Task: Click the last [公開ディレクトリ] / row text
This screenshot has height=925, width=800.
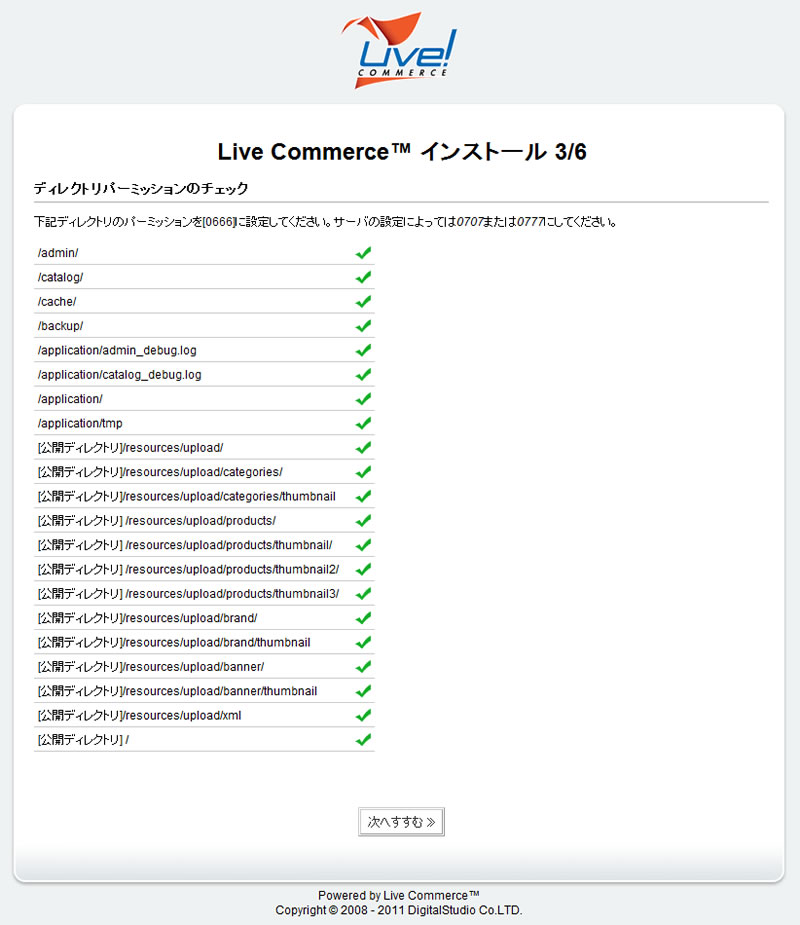Action: 83,740
